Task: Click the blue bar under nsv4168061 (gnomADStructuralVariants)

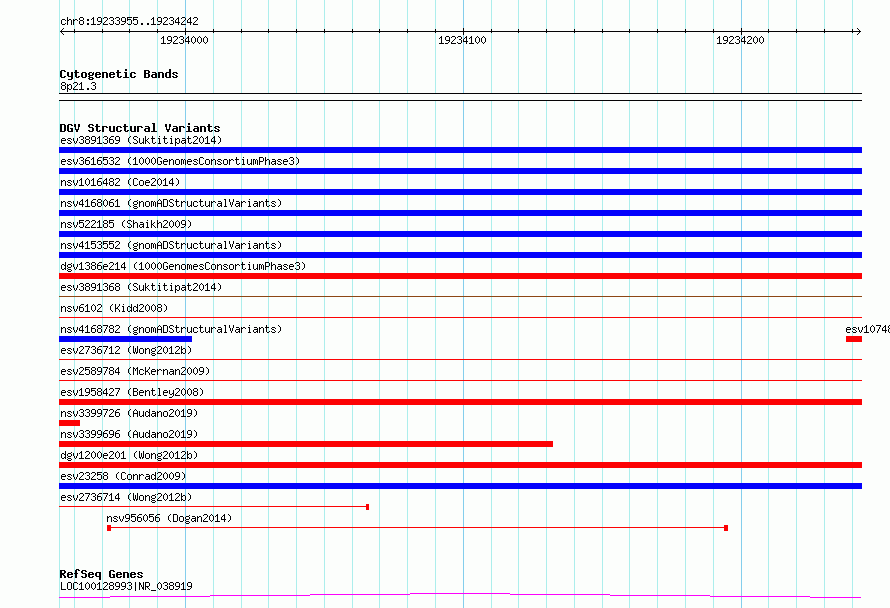Action: (460, 213)
